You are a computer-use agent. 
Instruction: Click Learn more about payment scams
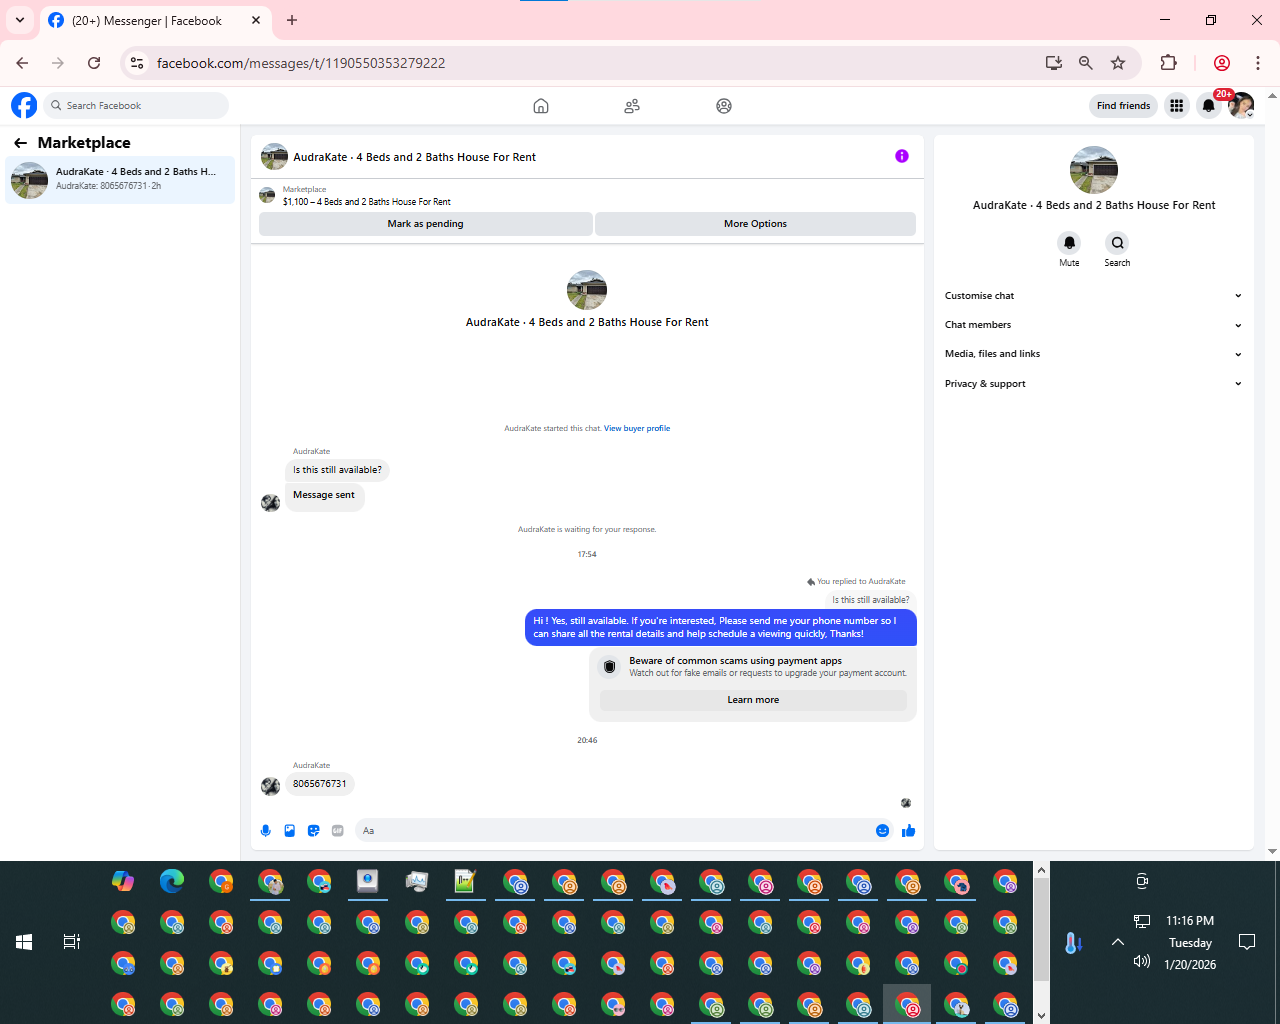click(x=753, y=700)
